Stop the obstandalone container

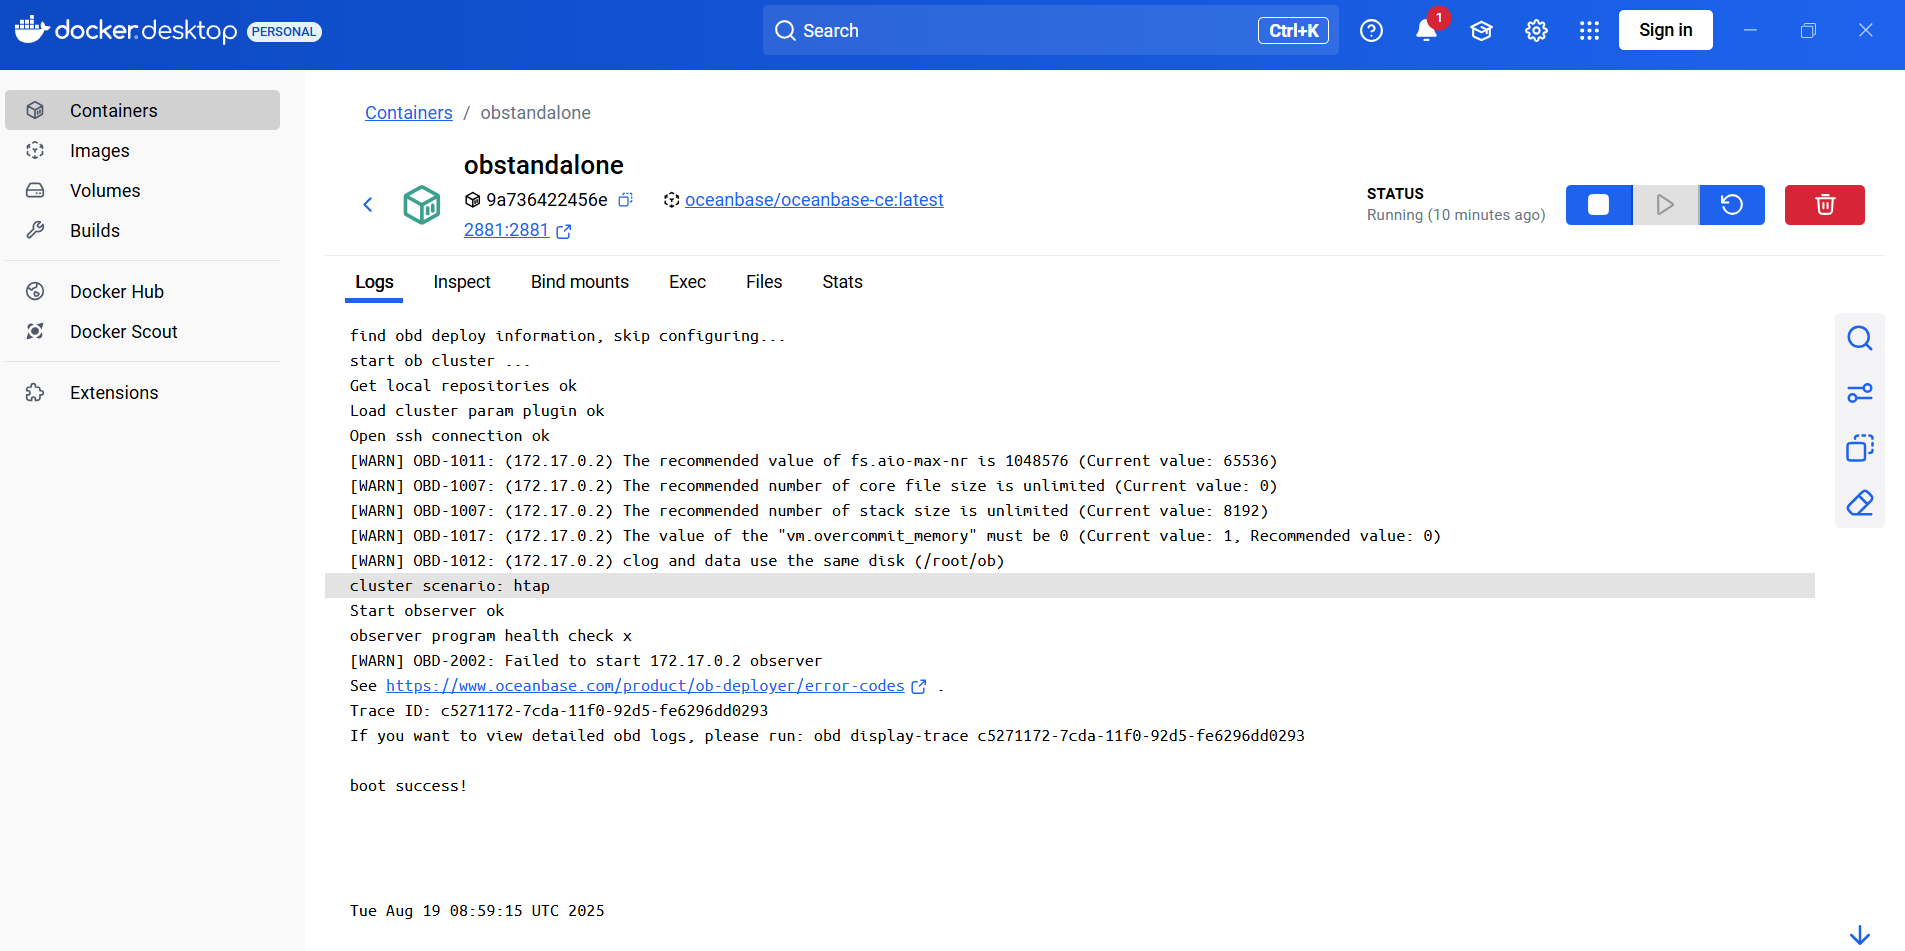[x=1598, y=205]
